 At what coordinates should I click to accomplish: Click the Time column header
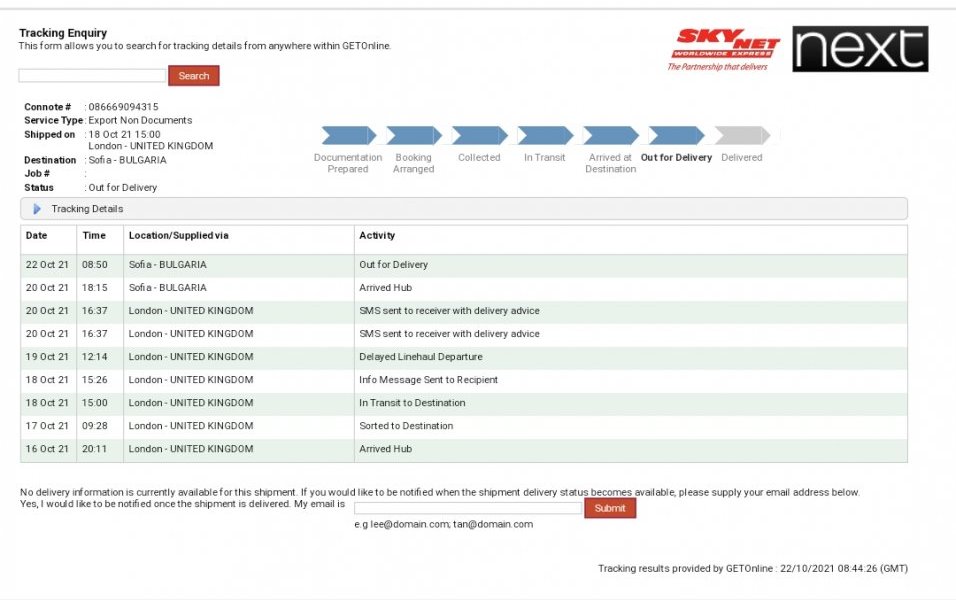coord(94,236)
